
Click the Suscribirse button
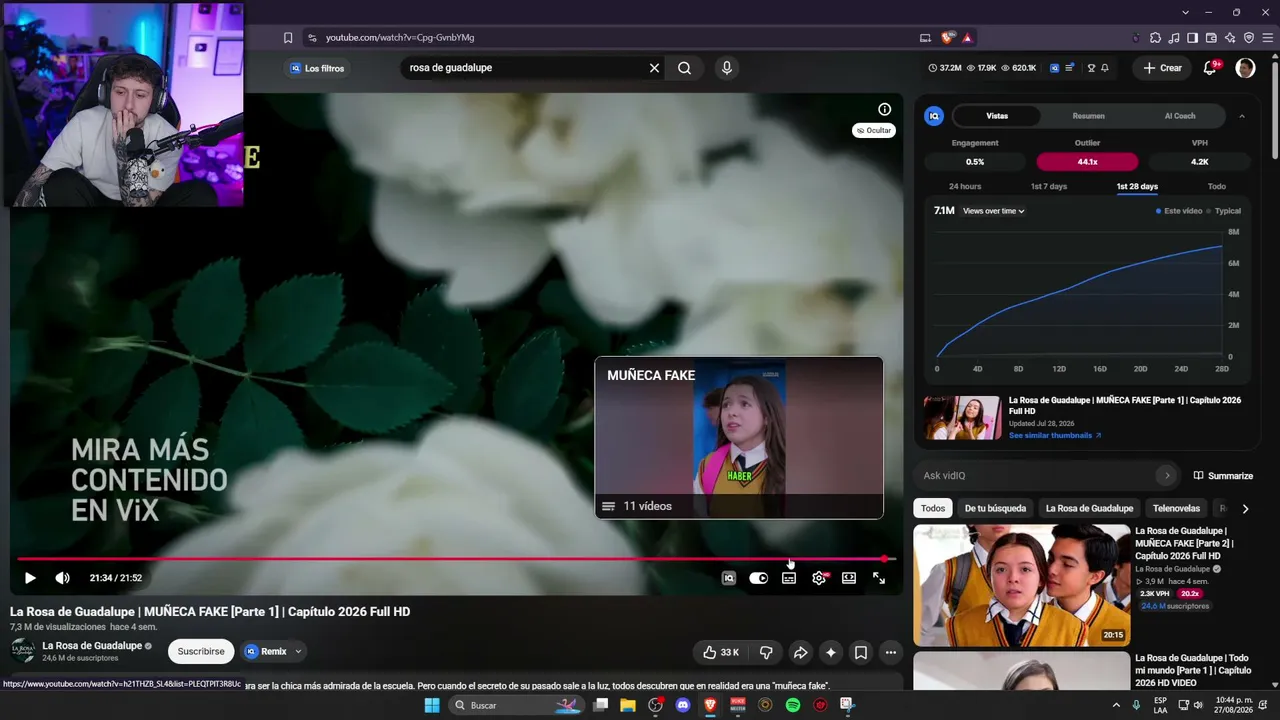[201, 651]
